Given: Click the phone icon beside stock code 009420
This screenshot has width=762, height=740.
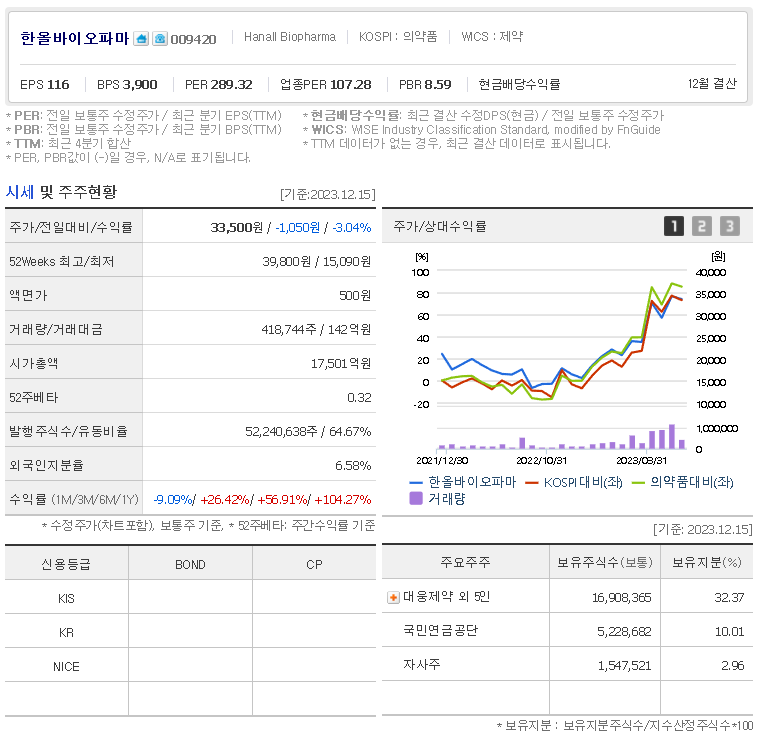Looking at the screenshot, I should (160, 38).
